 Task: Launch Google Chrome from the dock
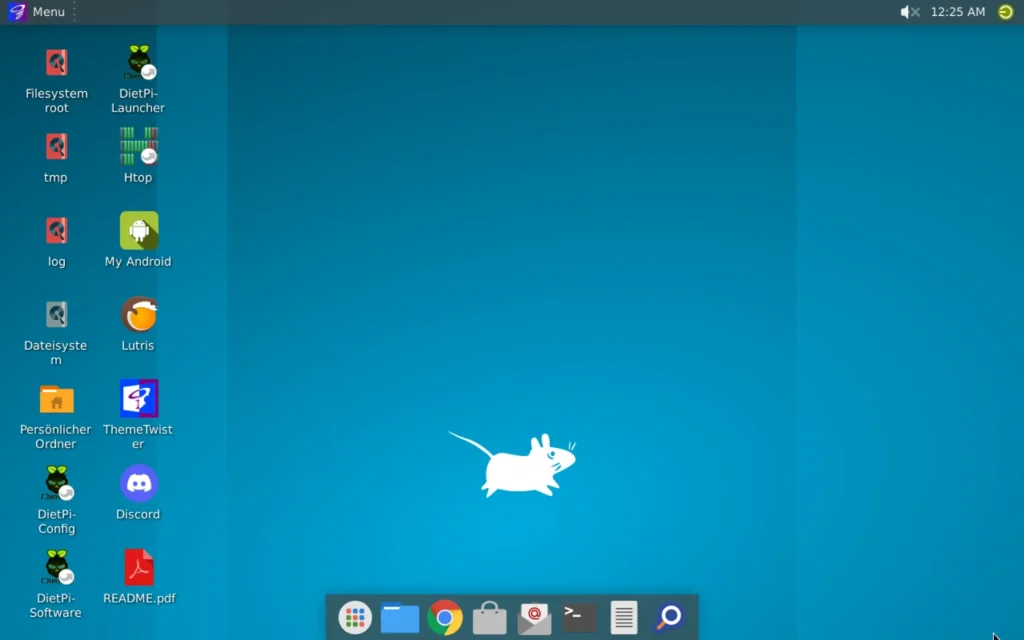click(x=445, y=618)
